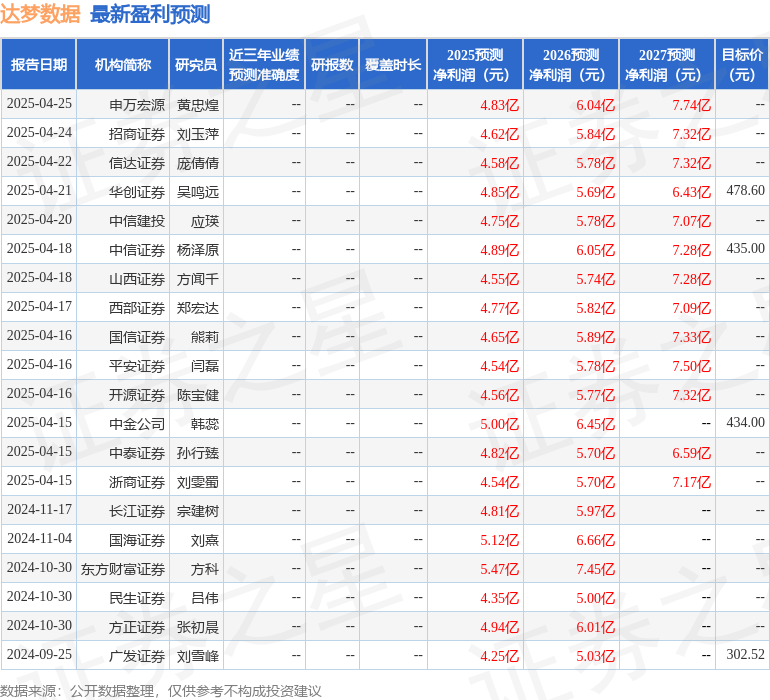The image size is (770, 700).
Task: Select the 东方财富证券 institution cell
Action: [123, 569]
